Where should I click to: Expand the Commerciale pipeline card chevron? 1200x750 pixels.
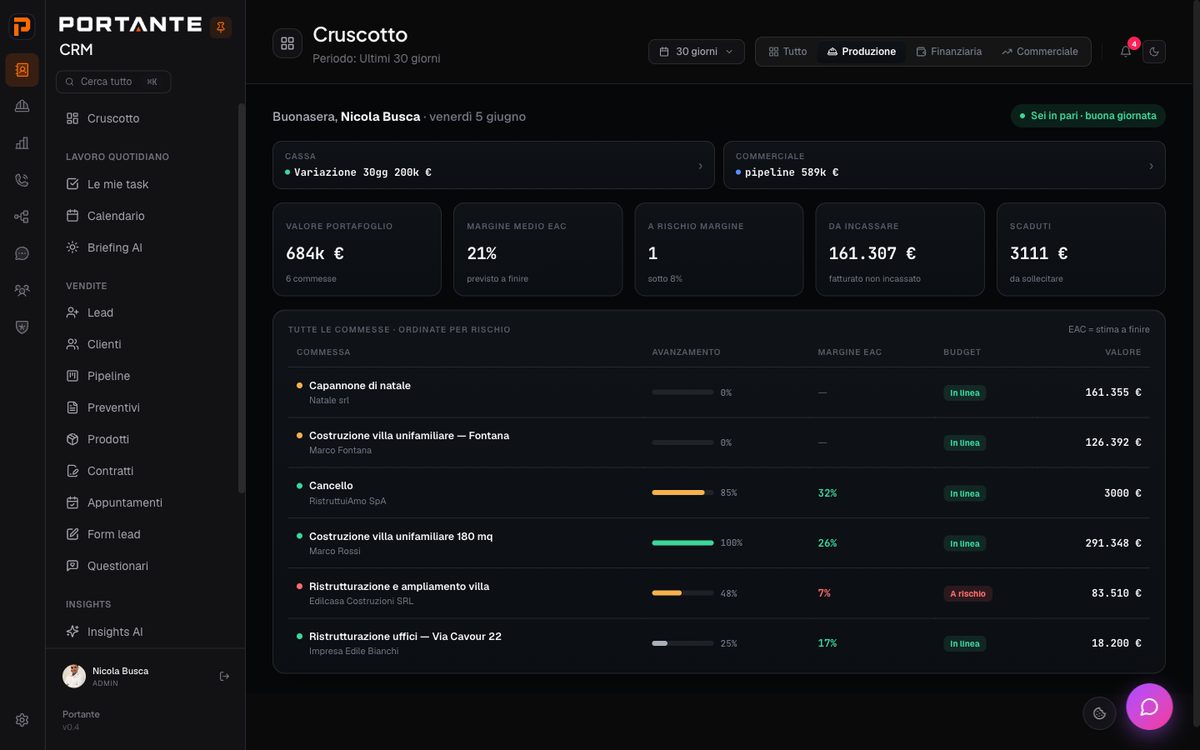coord(1151,166)
